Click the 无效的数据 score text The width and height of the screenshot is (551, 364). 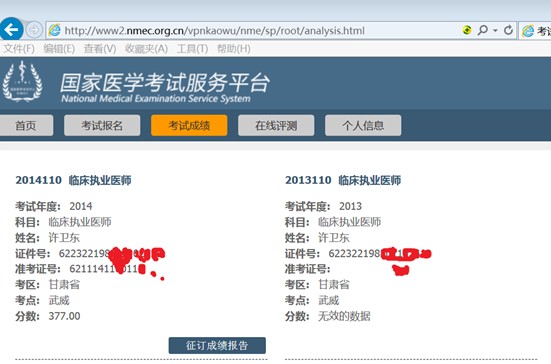click(x=344, y=316)
